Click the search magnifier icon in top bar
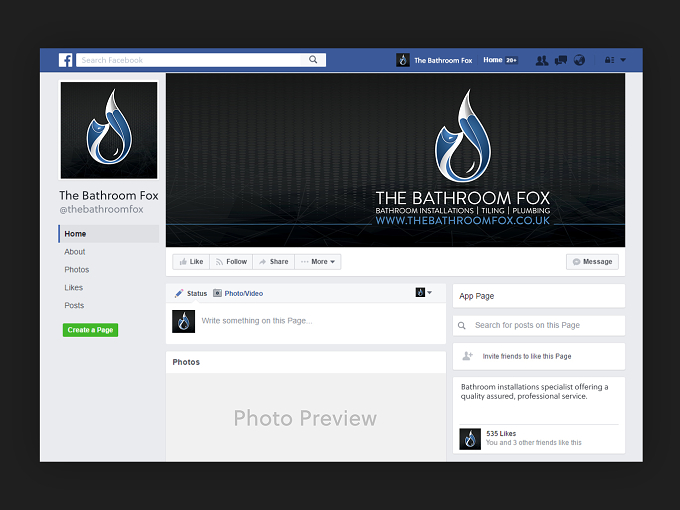The height and width of the screenshot is (510, 680). point(313,60)
